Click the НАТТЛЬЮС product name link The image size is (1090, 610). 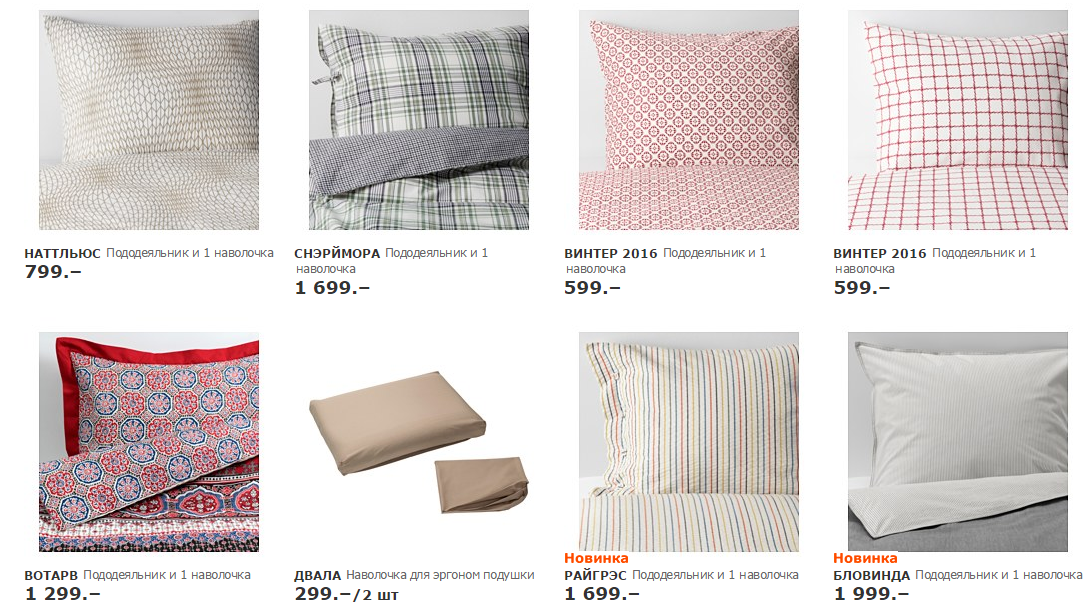(62, 254)
